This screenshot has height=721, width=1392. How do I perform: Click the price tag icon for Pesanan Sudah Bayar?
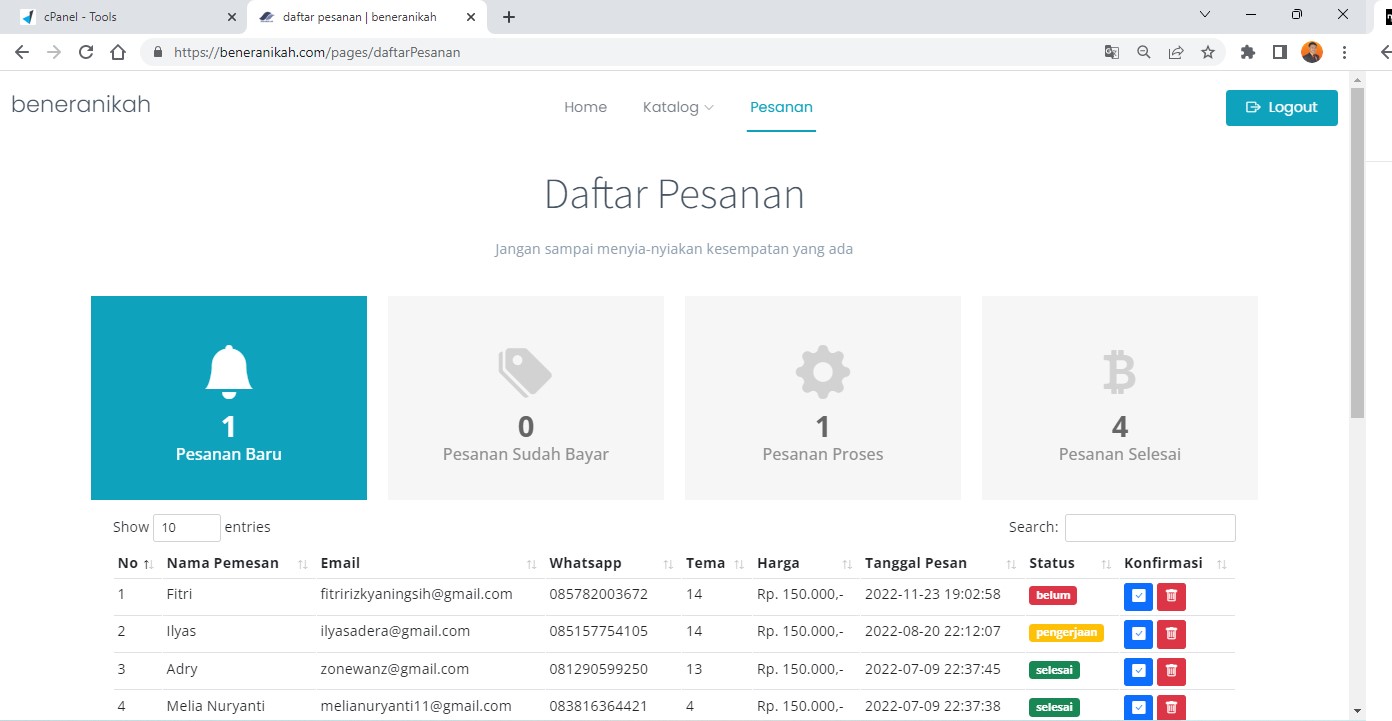(x=525, y=372)
